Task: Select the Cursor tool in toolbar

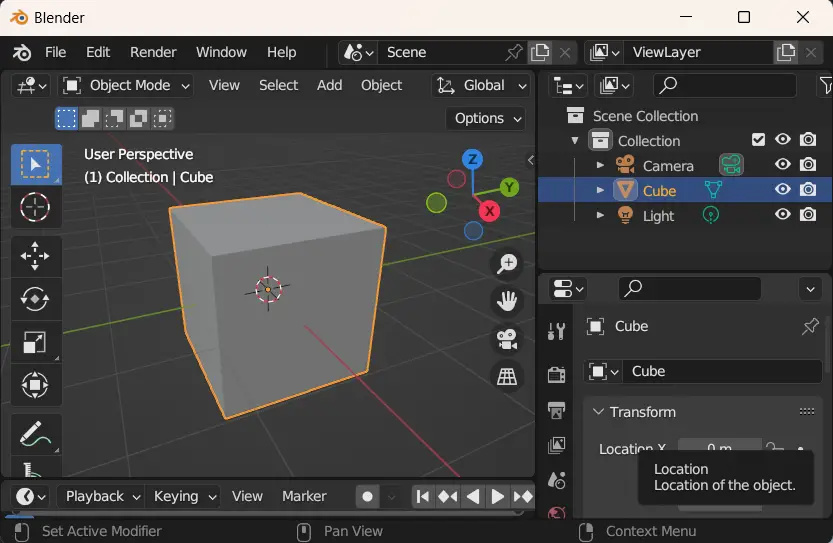Action: 35,207
